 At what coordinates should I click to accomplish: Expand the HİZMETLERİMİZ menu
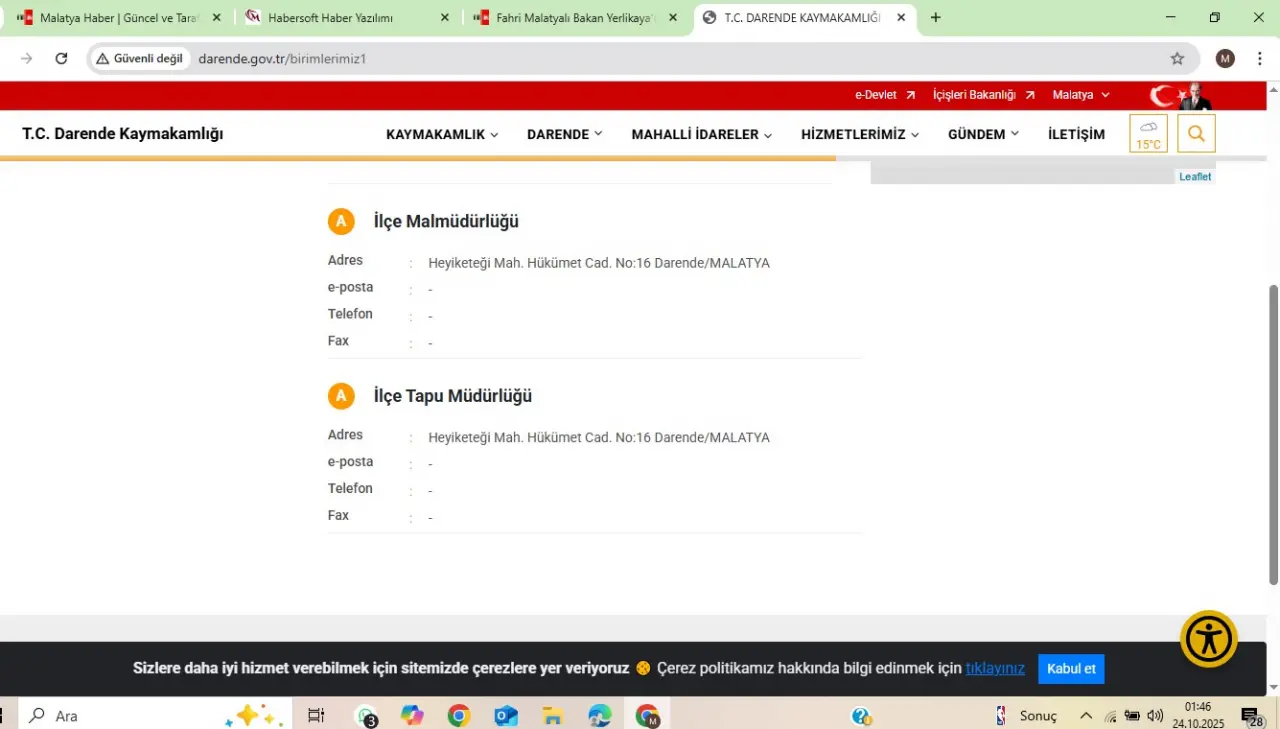859,135
